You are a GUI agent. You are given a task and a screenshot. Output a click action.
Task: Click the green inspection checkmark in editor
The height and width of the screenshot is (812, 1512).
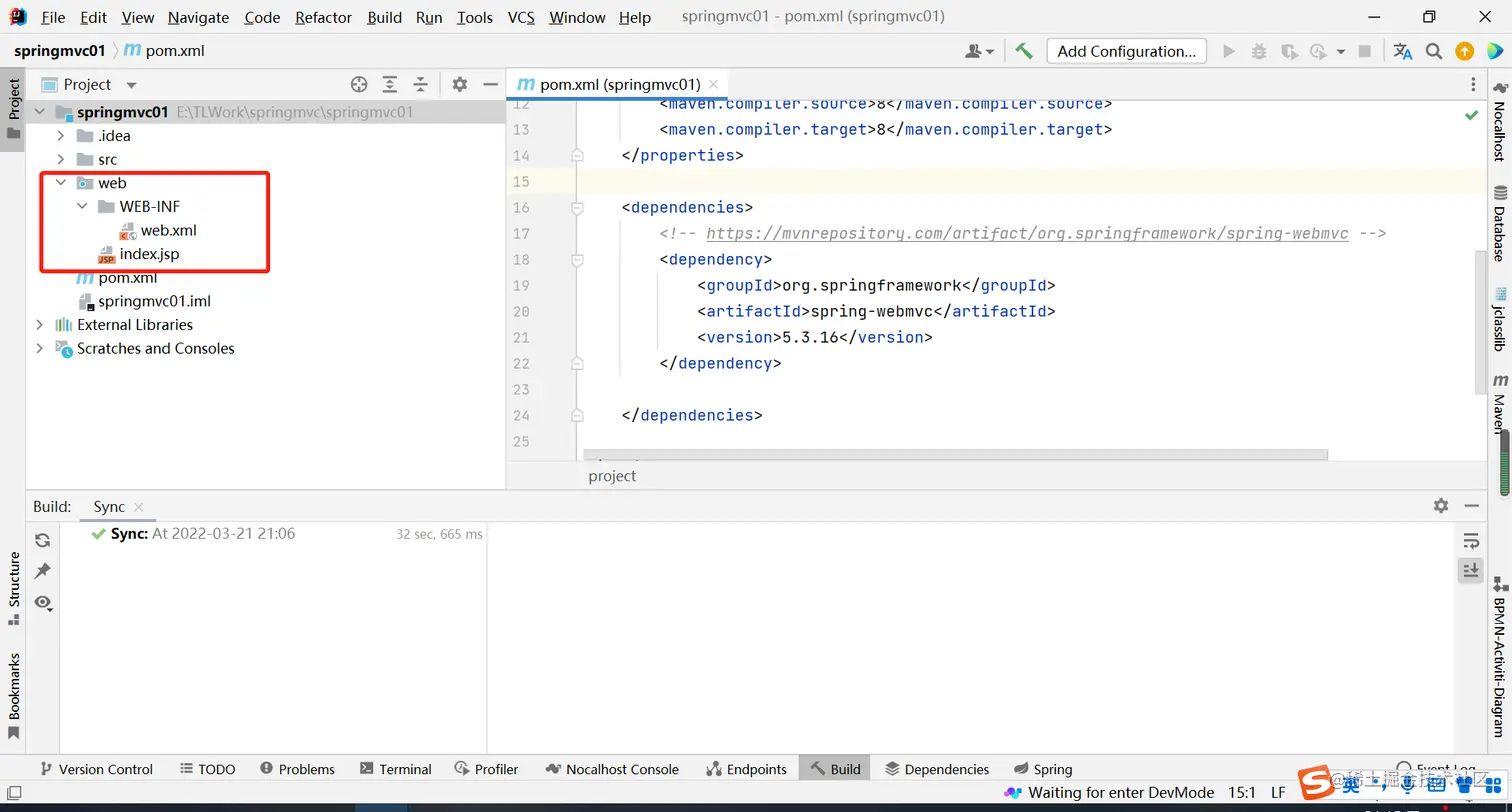tap(1471, 115)
